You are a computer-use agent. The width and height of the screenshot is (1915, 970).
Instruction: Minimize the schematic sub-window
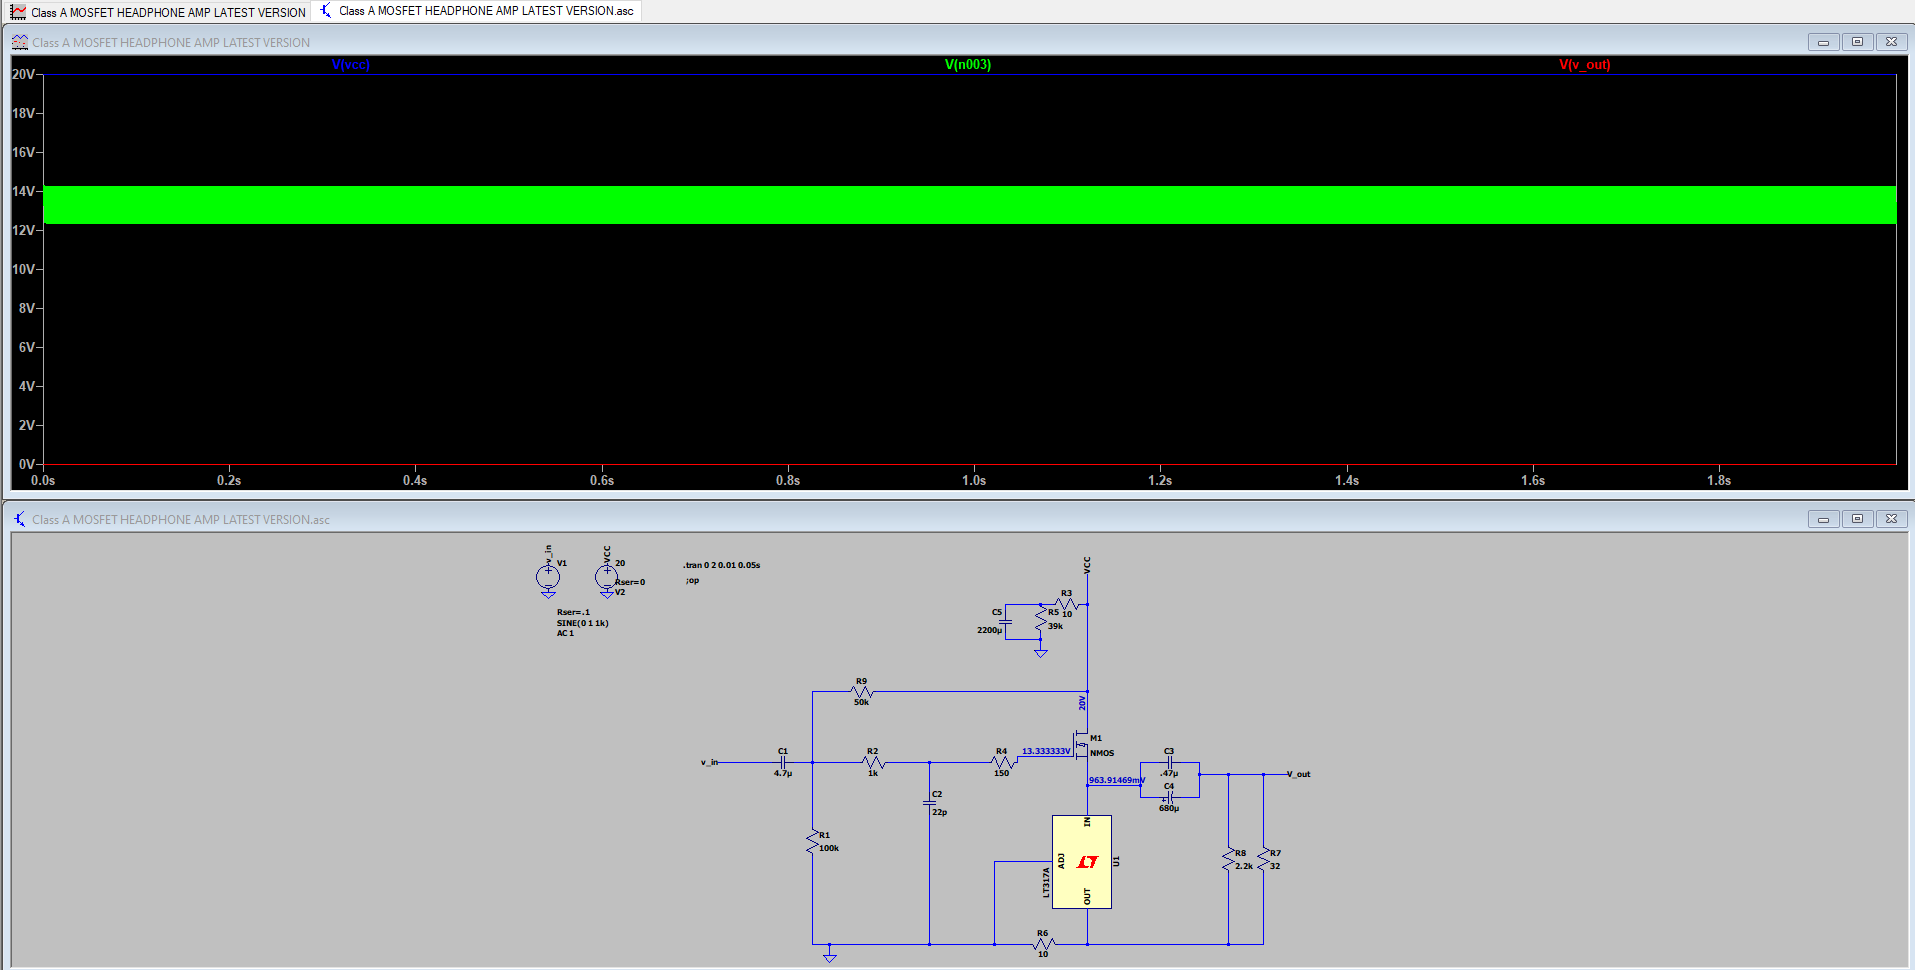click(x=1823, y=519)
